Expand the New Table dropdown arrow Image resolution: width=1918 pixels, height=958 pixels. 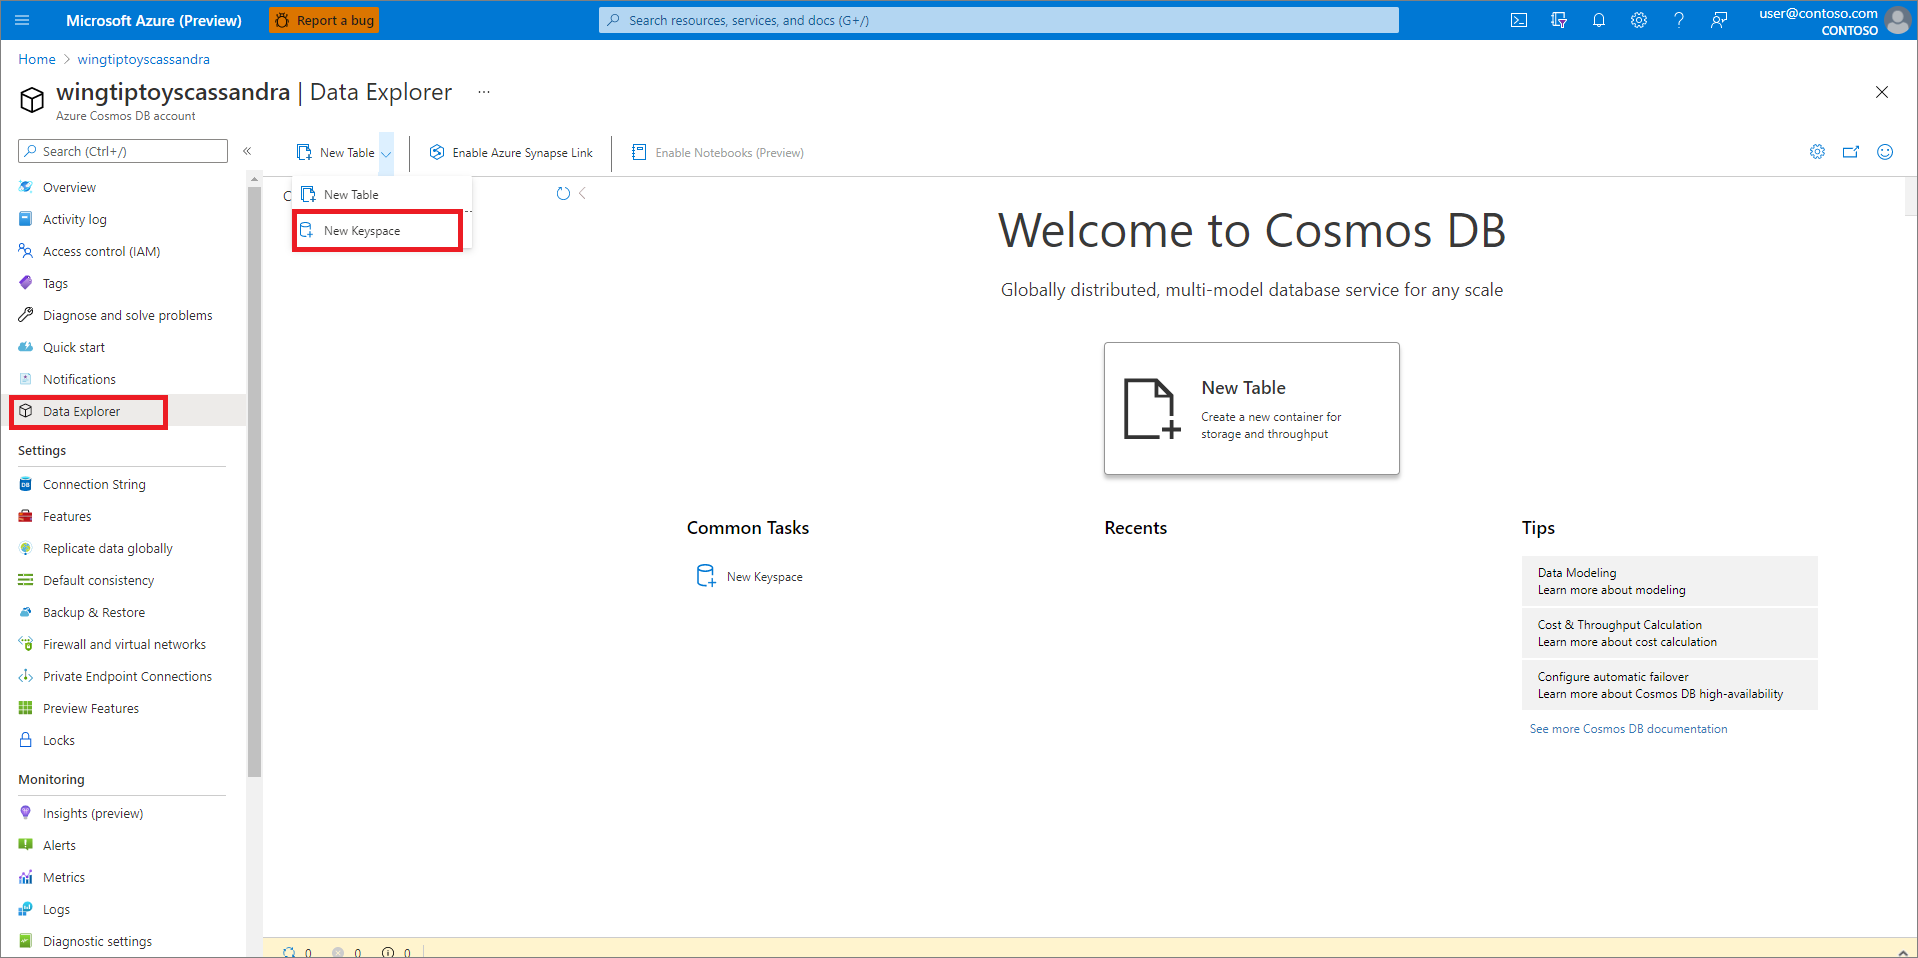386,152
